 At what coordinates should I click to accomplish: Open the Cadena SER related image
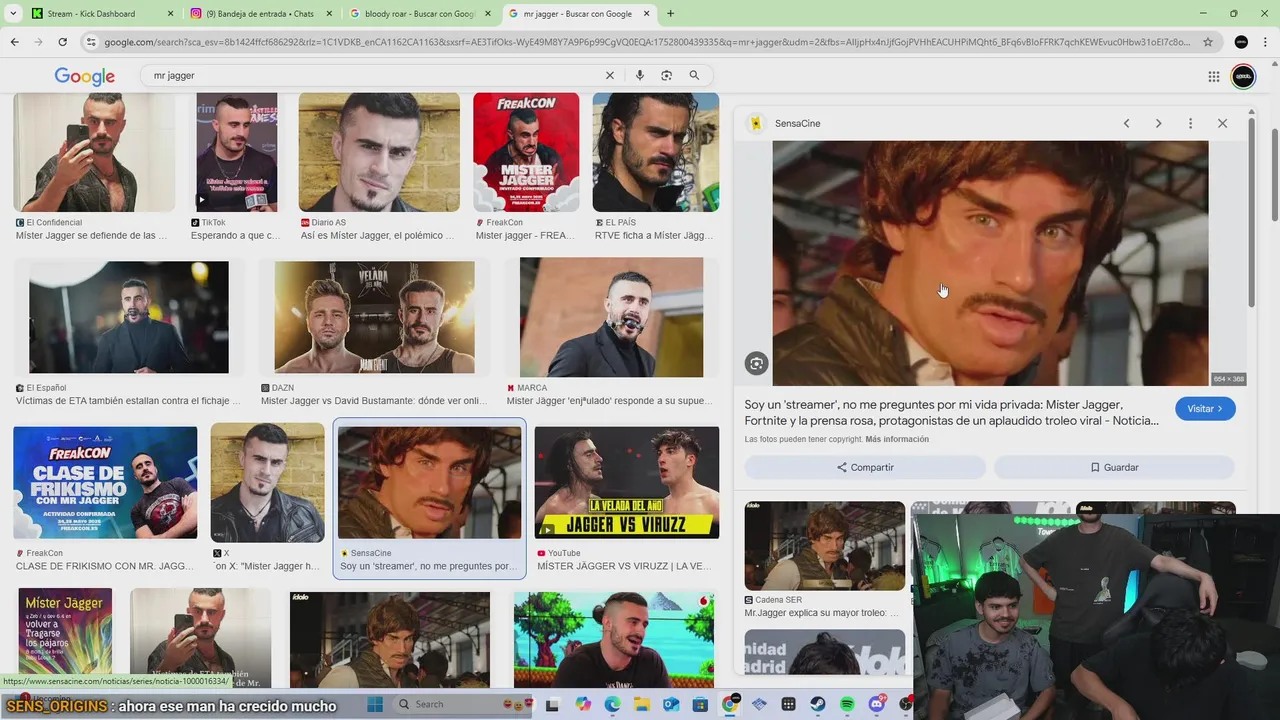point(824,546)
